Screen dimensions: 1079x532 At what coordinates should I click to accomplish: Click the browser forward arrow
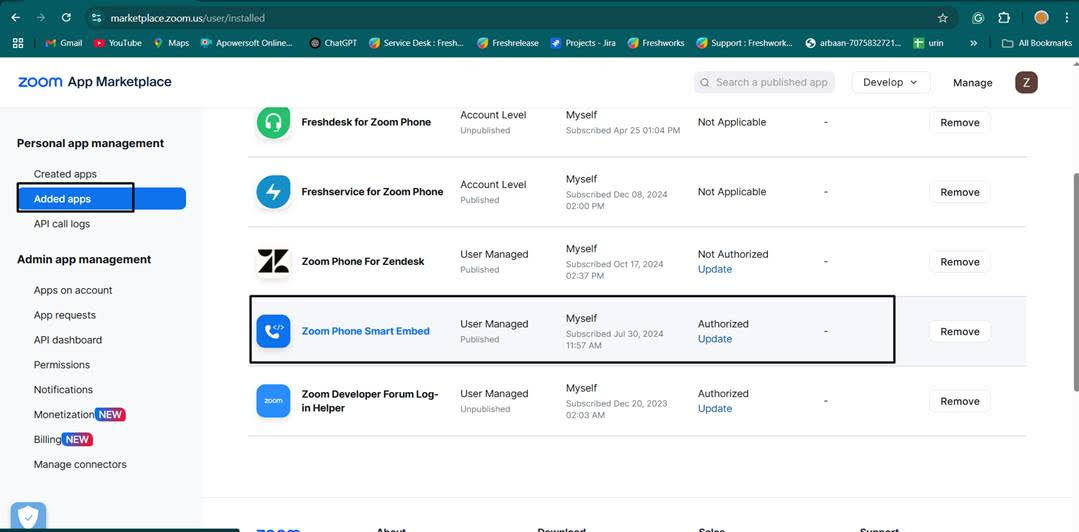coord(41,18)
